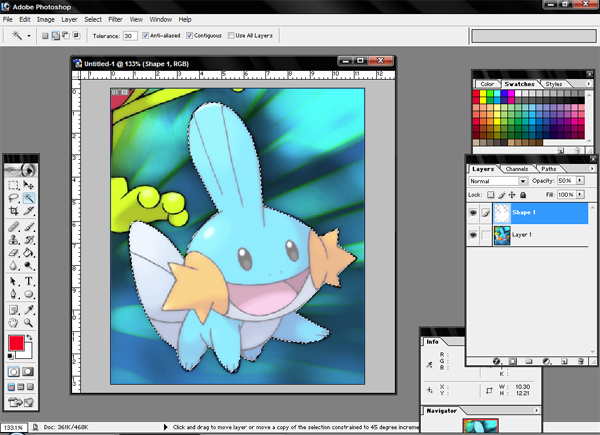Switch to the Paths tab
This screenshot has width=600, height=435.
click(x=548, y=169)
